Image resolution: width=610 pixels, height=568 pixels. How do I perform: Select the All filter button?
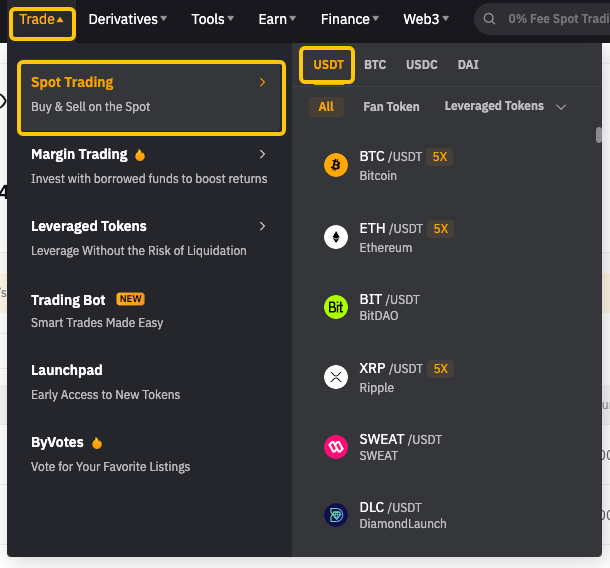pyautogui.click(x=326, y=107)
